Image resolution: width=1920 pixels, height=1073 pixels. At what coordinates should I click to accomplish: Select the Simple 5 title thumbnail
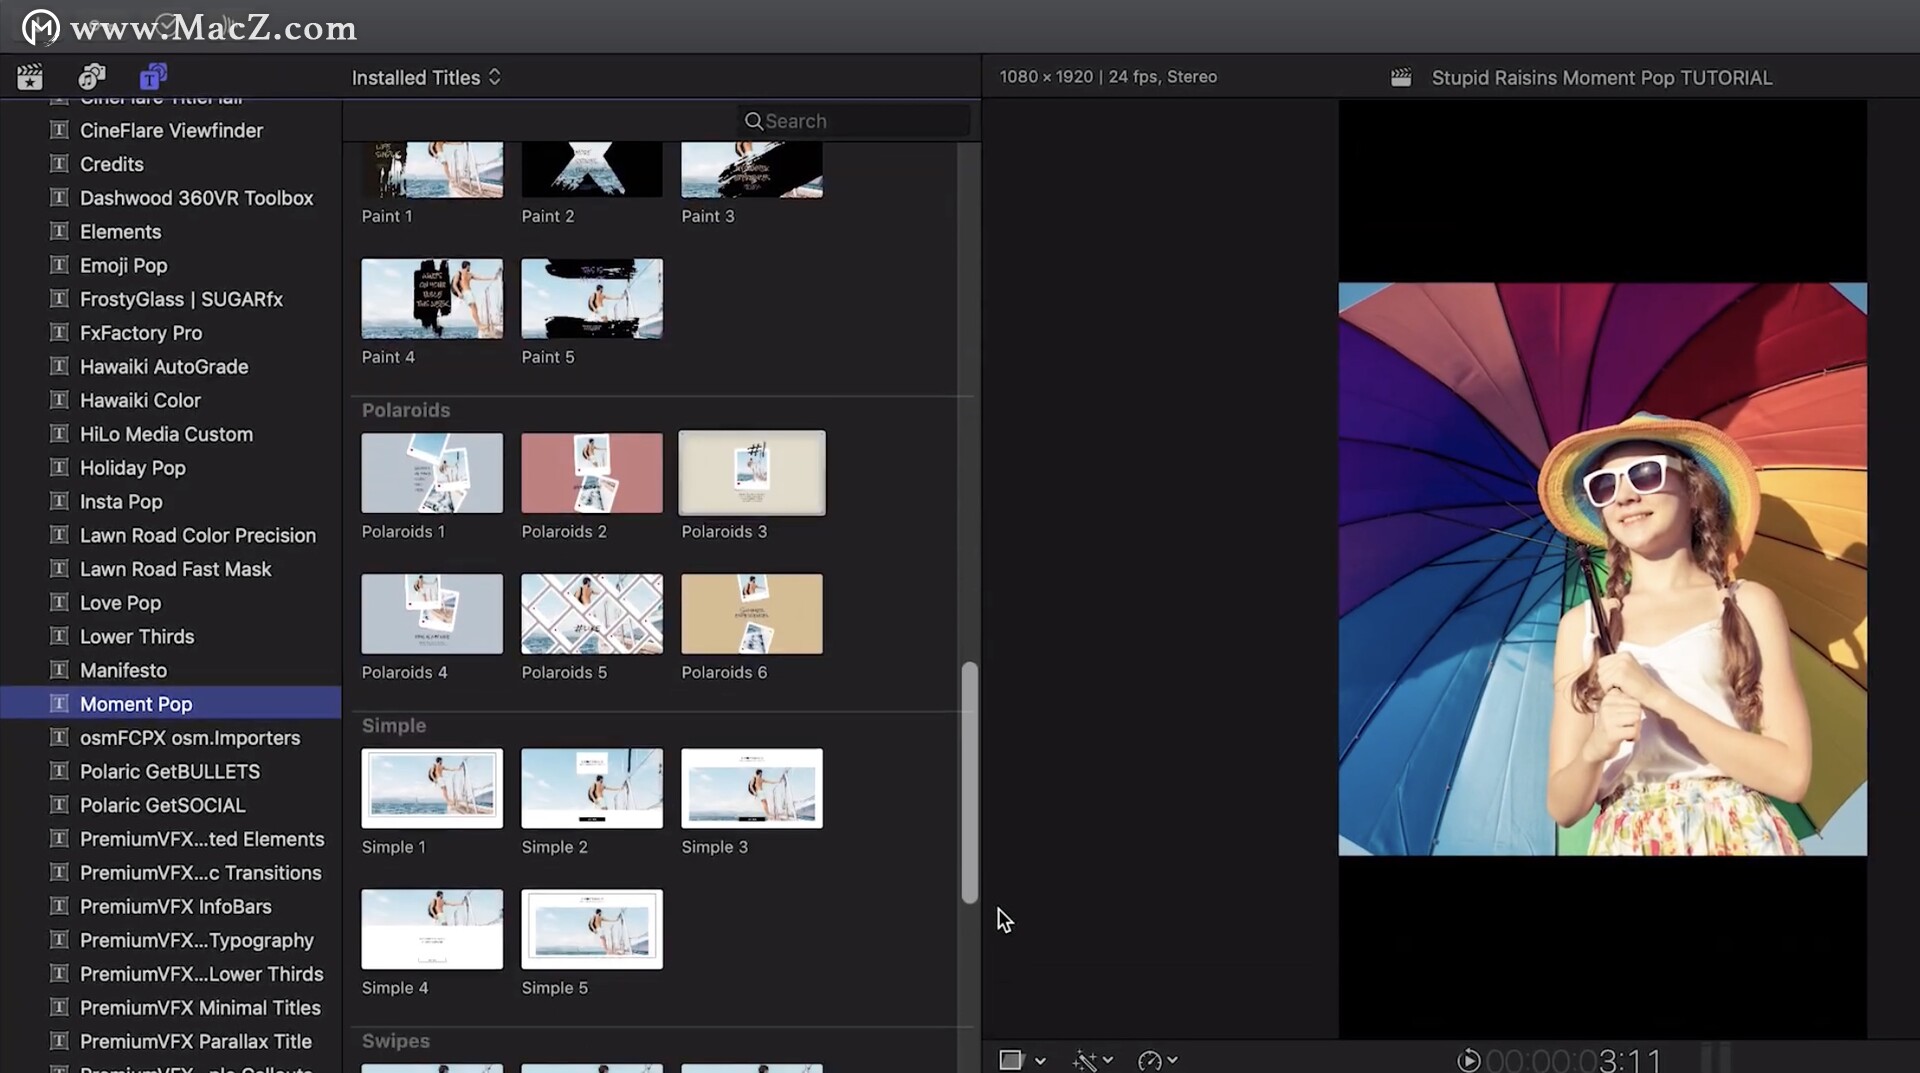point(592,929)
